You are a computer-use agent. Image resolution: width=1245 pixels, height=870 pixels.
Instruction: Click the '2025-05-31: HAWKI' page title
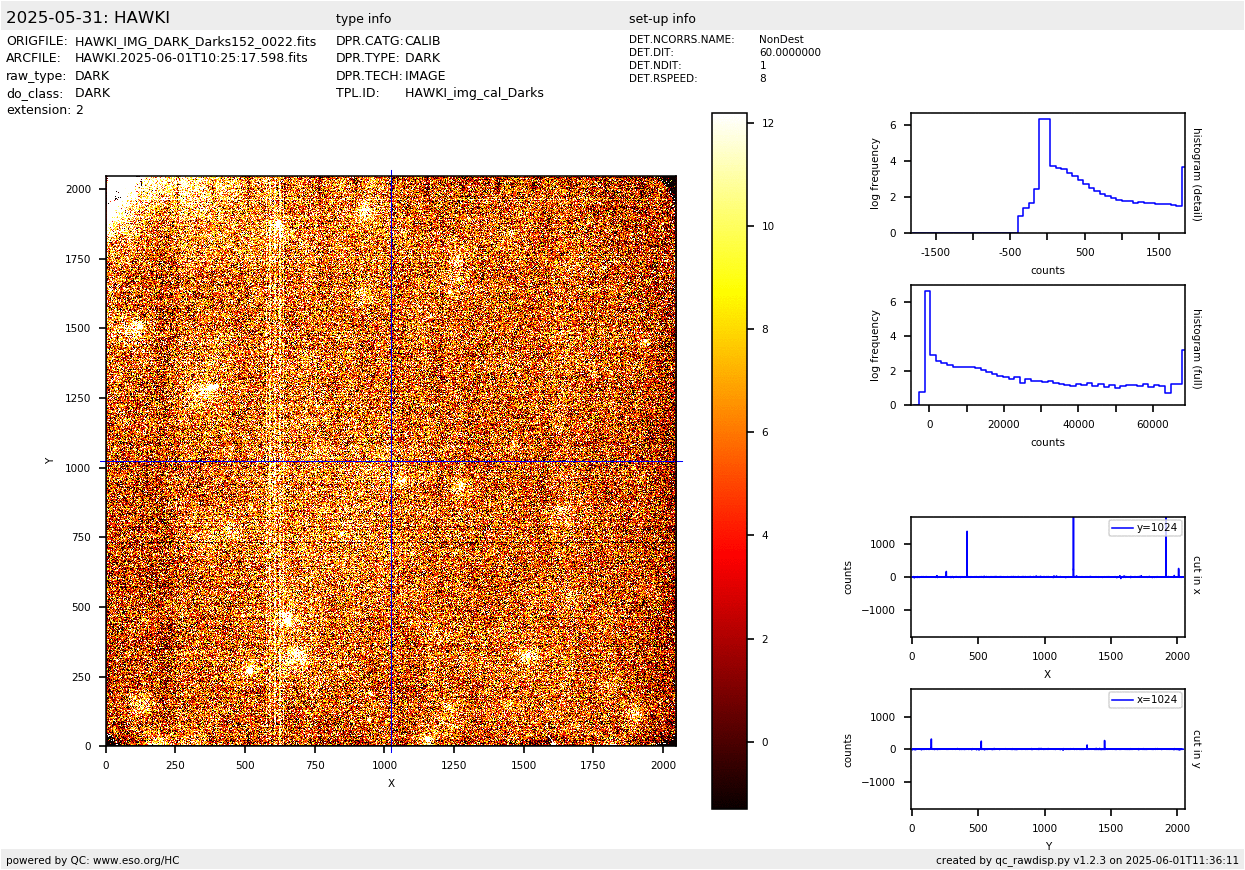pyautogui.click(x=88, y=18)
